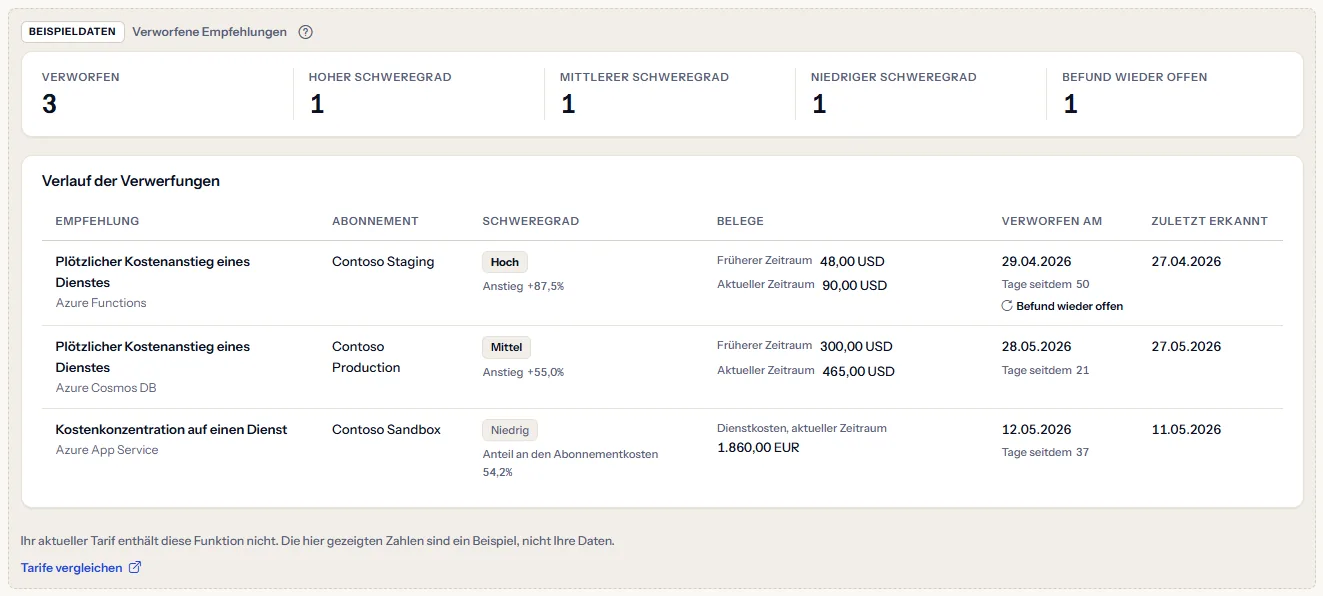Click the BEISPIELDATEN badge
The height and width of the screenshot is (596, 1323).
[73, 32]
